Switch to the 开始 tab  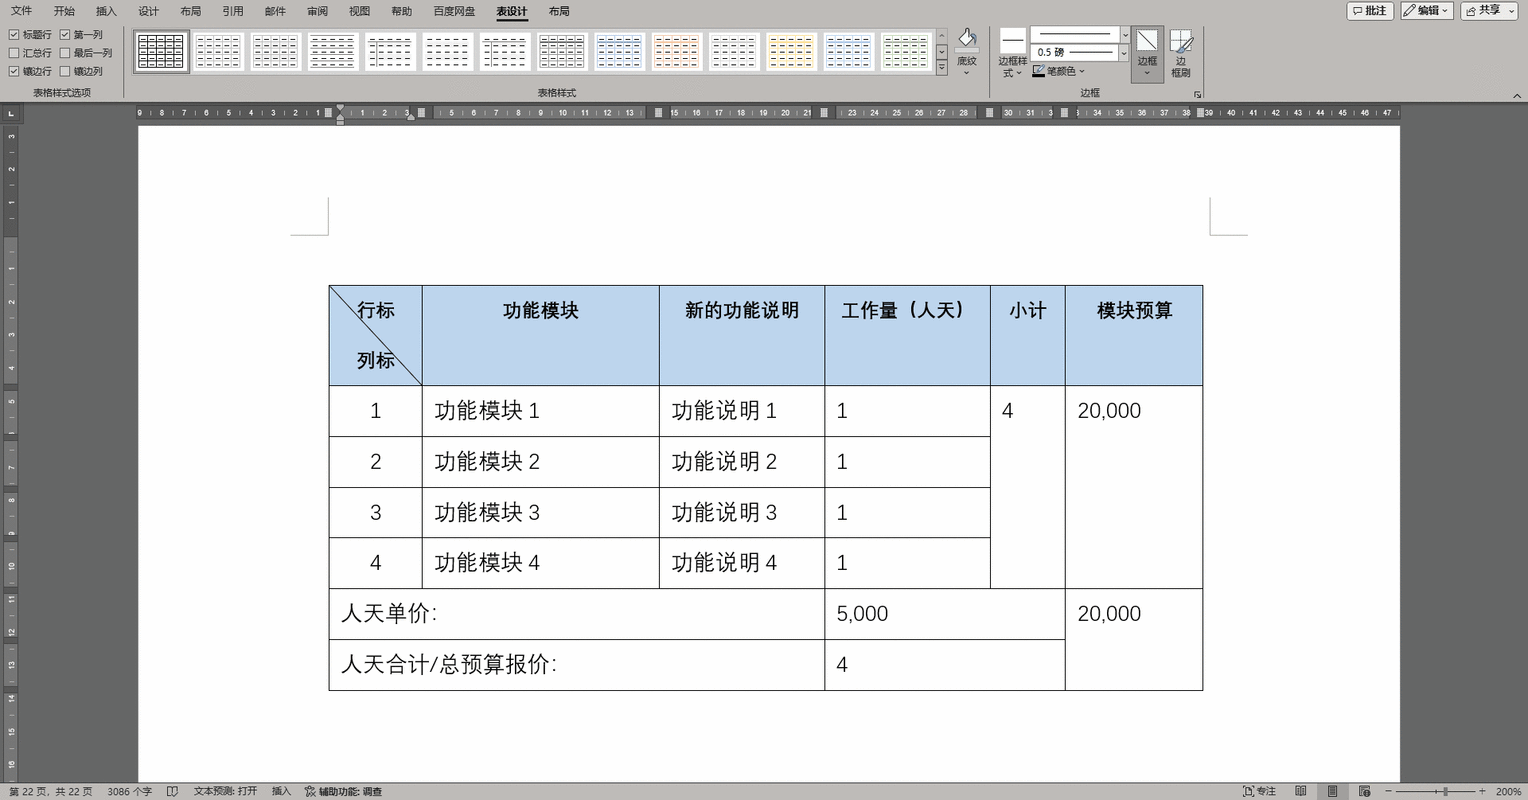click(64, 11)
